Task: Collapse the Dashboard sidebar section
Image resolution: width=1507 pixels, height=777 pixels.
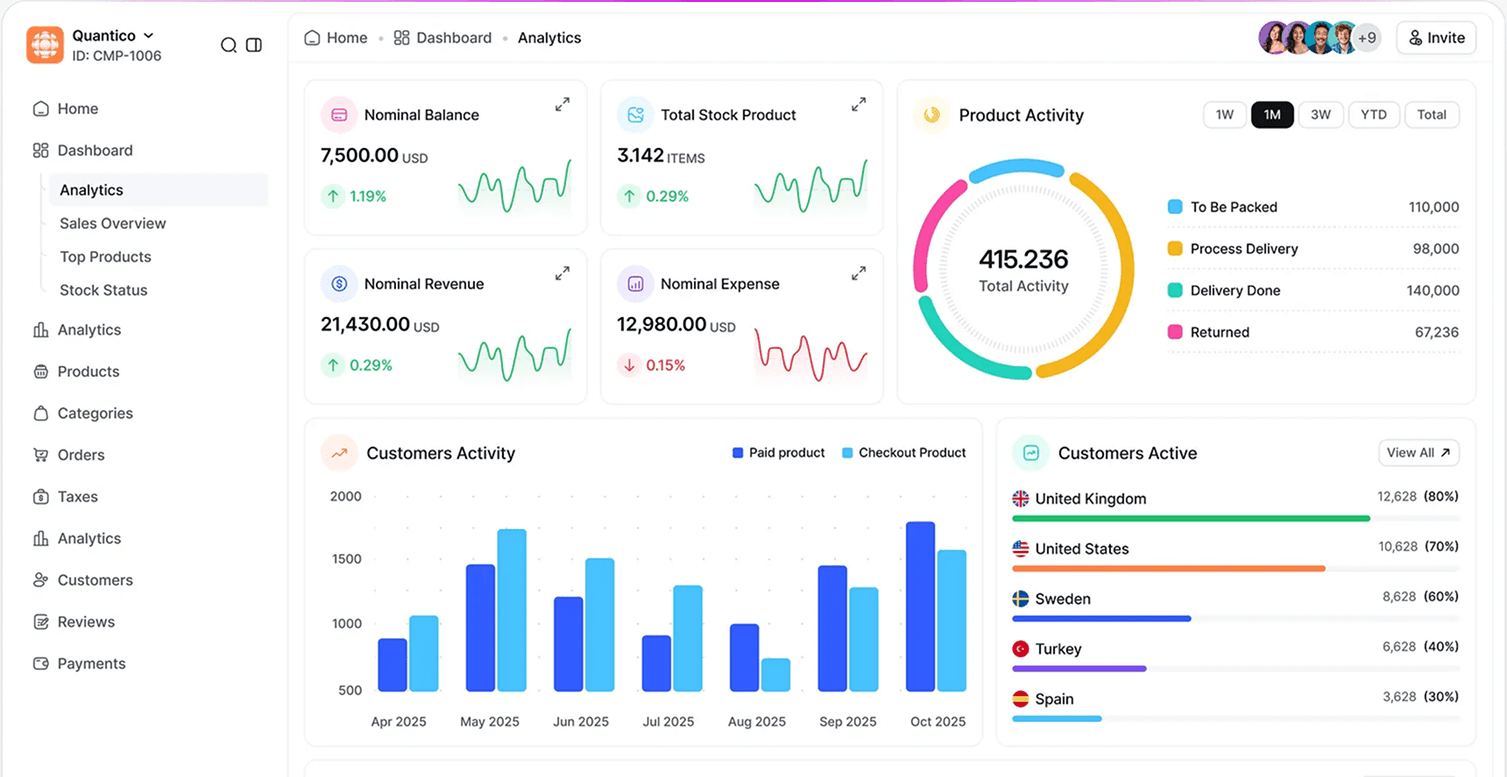Action: (95, 150)
